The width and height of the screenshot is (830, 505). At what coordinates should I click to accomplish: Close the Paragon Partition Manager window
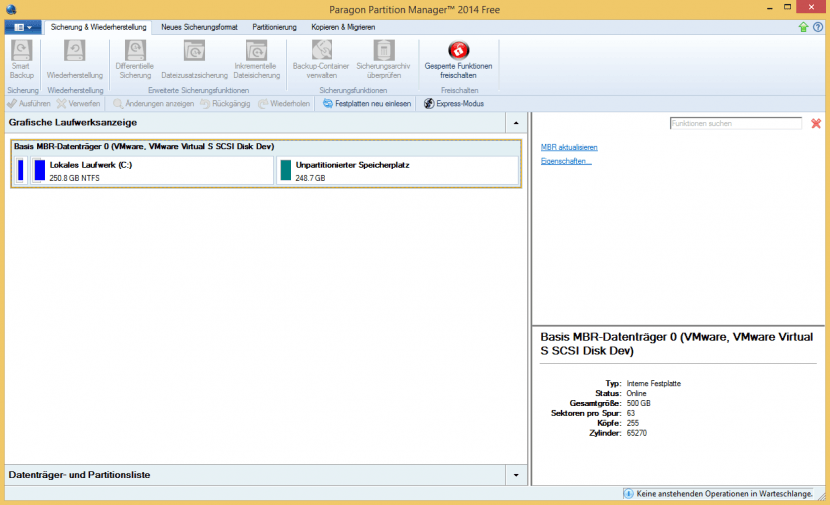click(811, 7)
